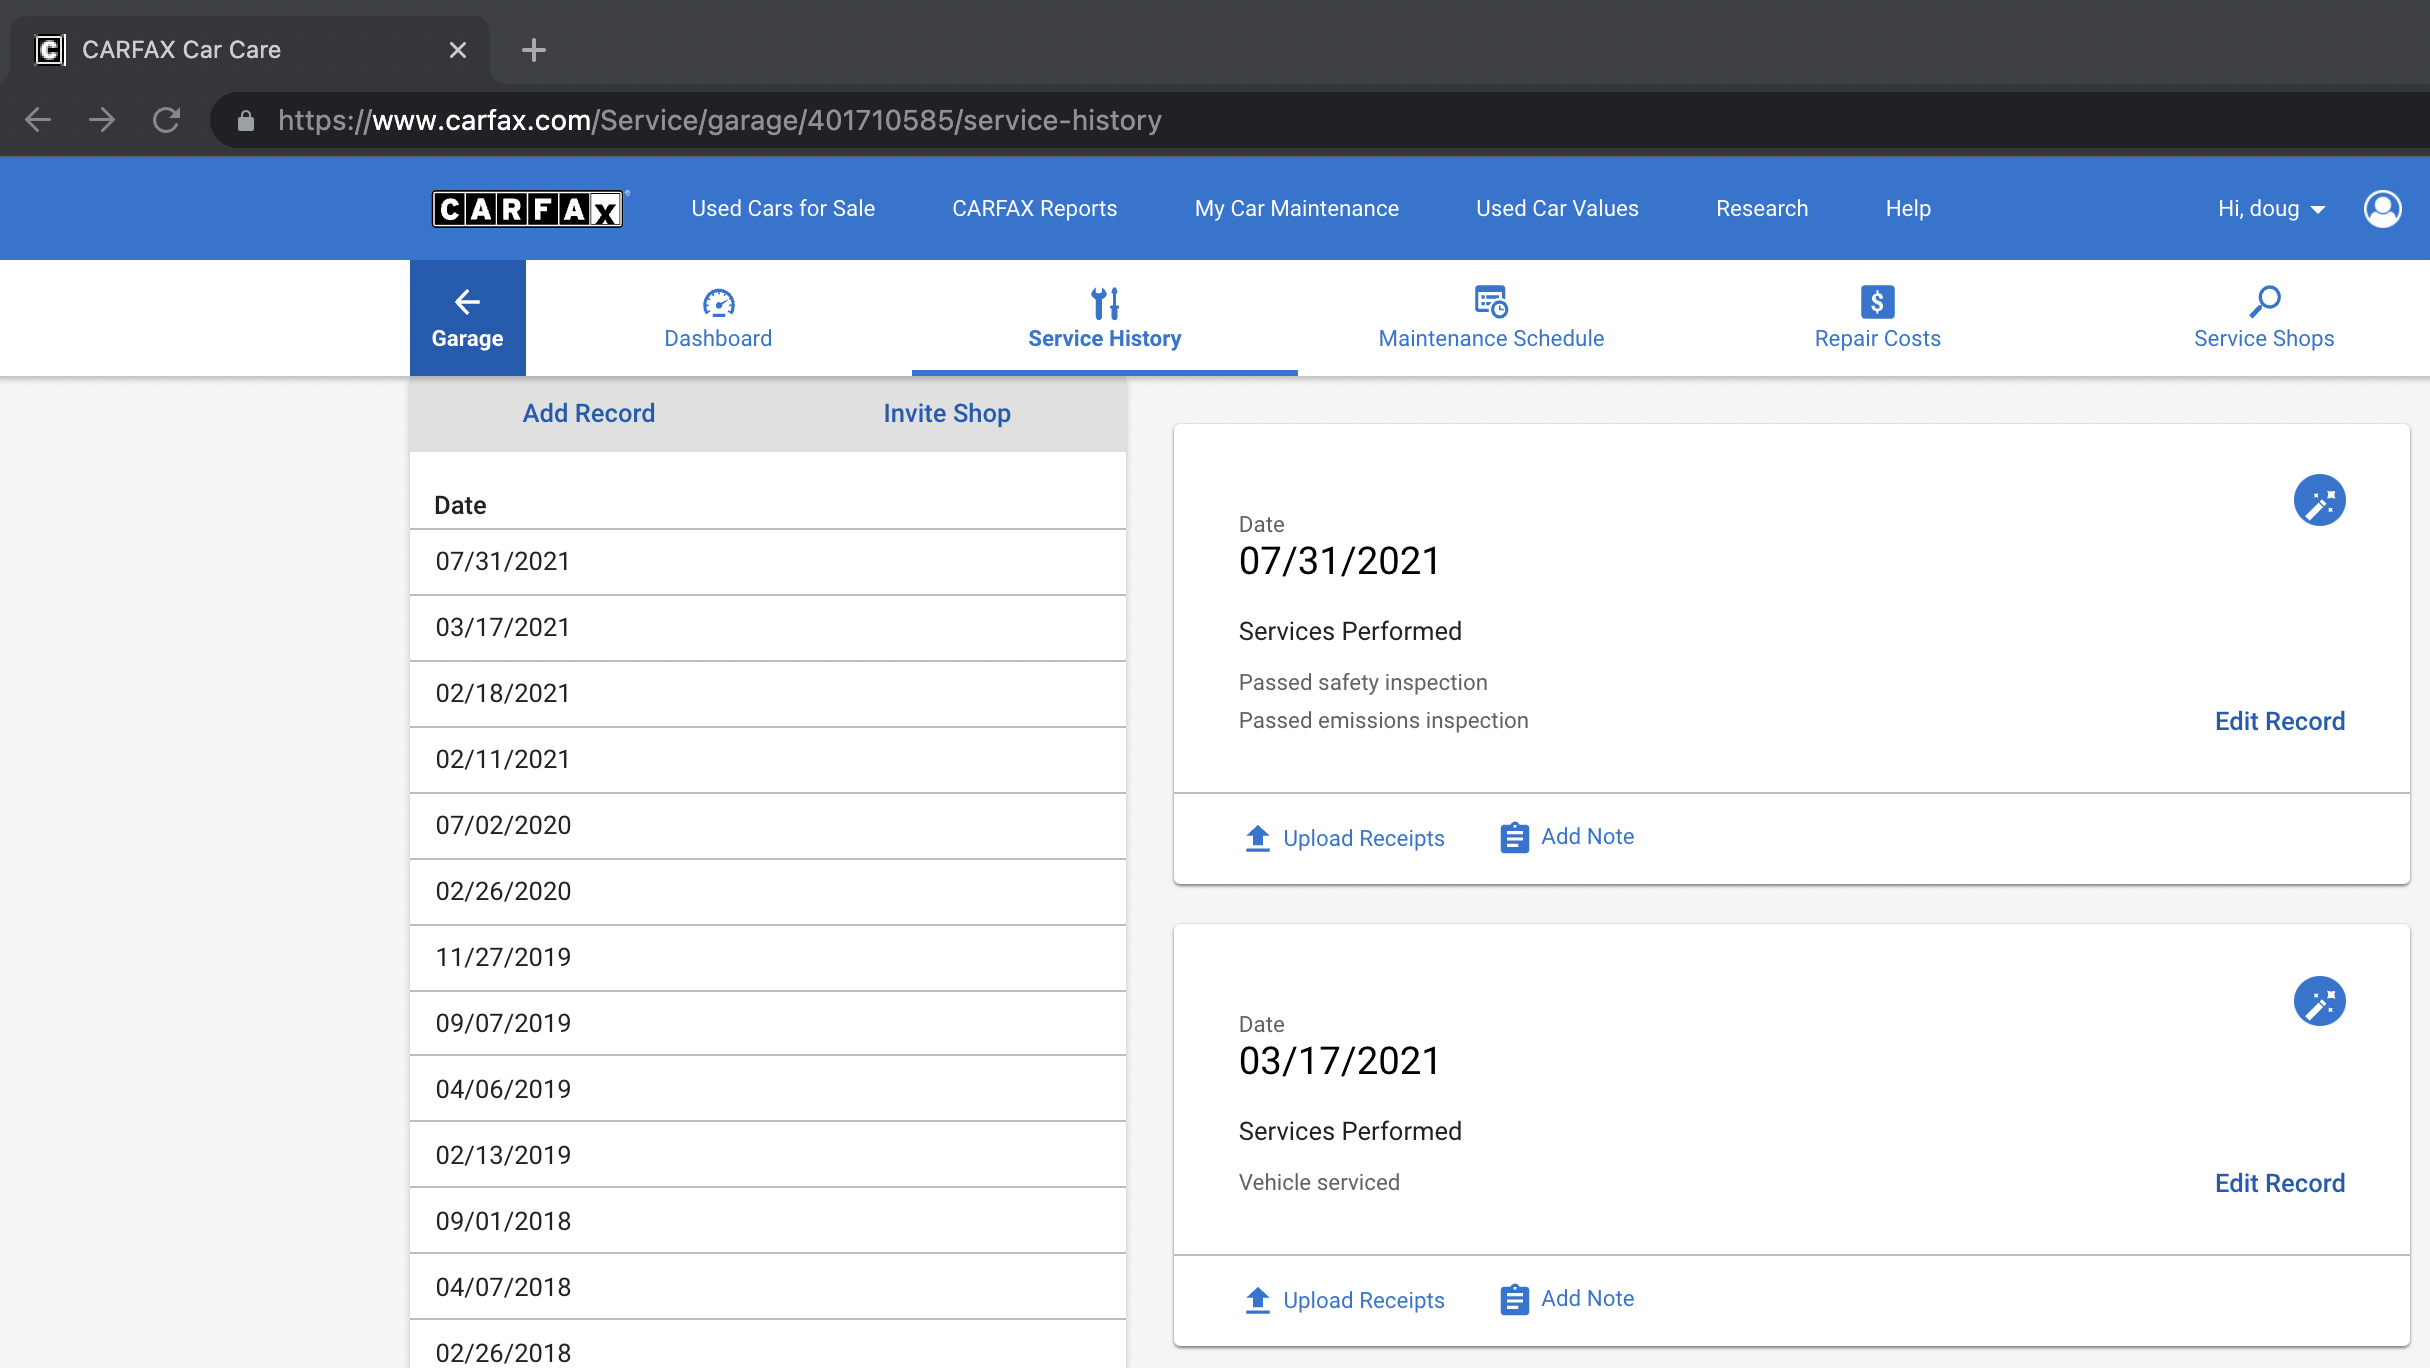Select the 04/07/2018 date row
The image size is (2430, 1368).
click(x=768, y=1287)
